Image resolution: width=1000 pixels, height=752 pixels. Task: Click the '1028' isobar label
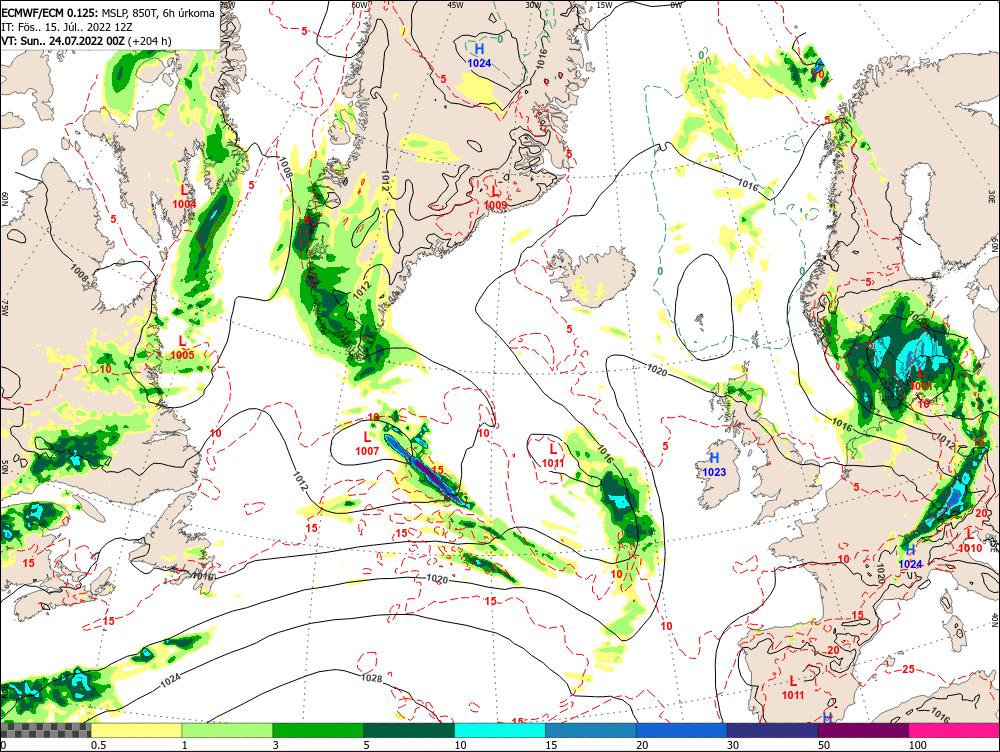pyautogui.click(x=371, y=678)
